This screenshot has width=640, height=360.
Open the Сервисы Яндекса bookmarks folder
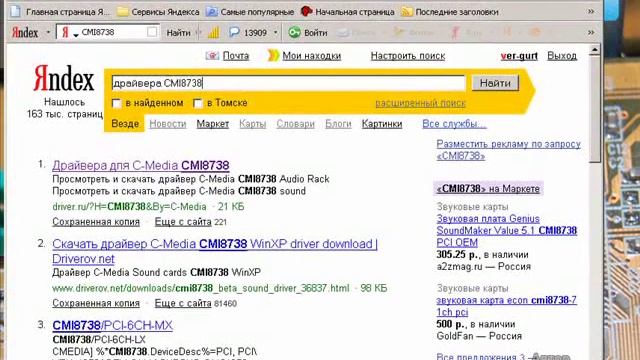158,12
